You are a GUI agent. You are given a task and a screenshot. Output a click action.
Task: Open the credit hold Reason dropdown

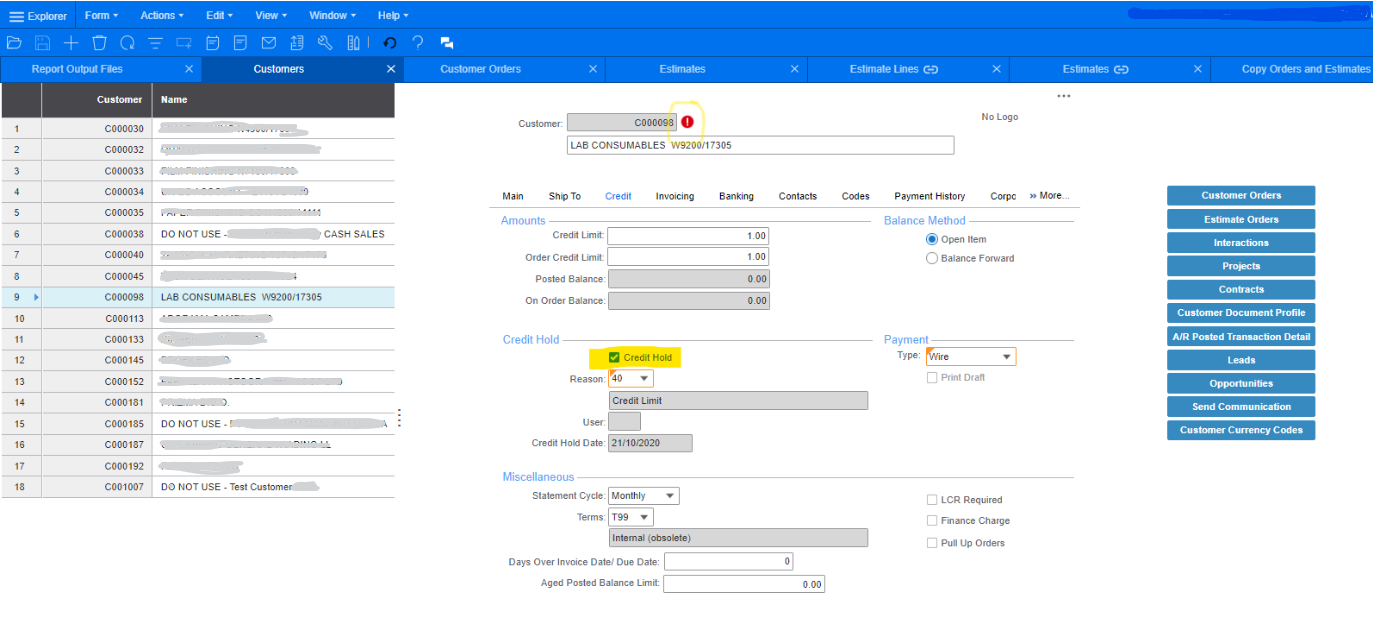pyautogui.click(x=644, y=379)
